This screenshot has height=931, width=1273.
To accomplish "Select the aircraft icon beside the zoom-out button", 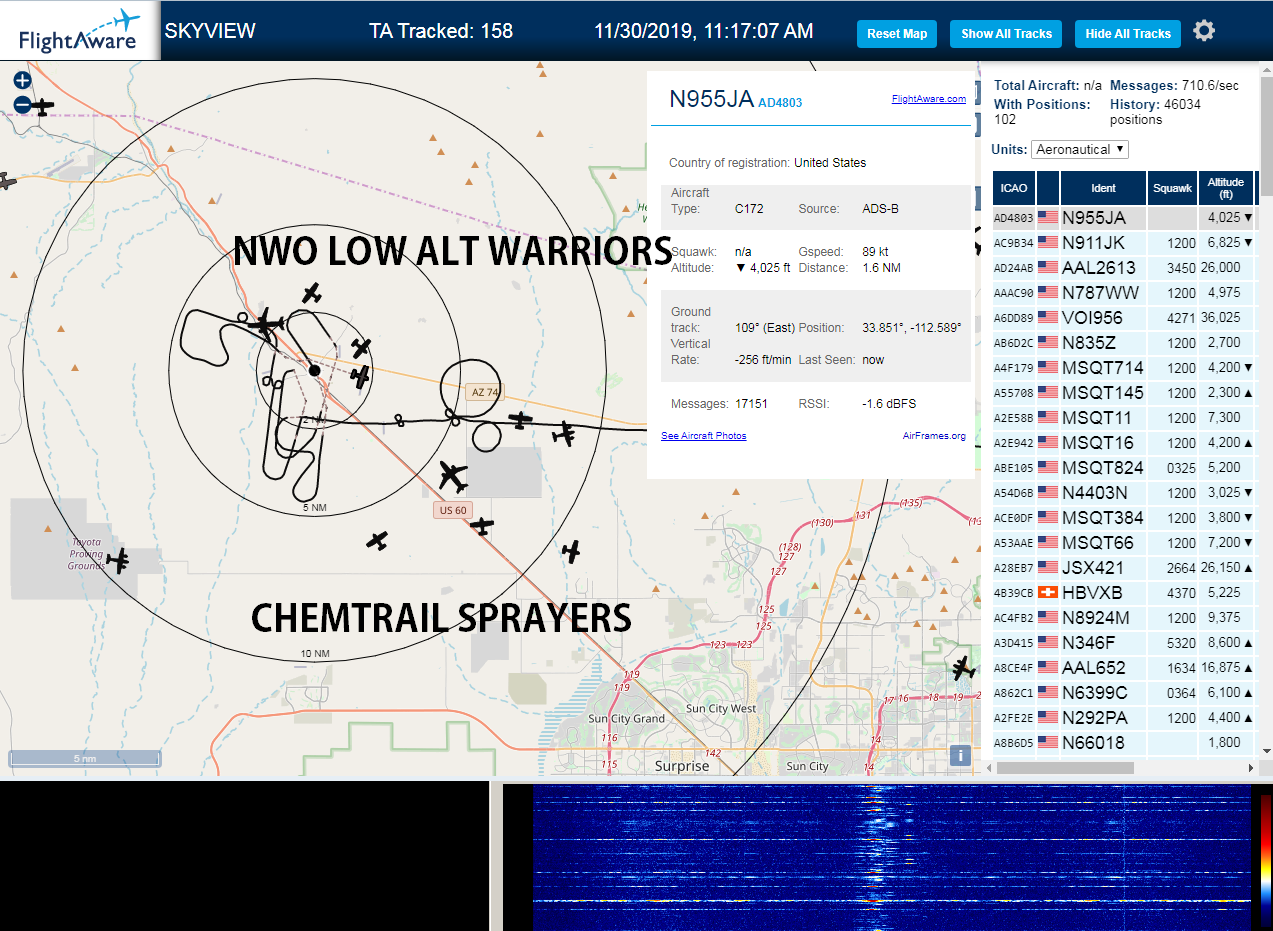I will coord(43,106).
